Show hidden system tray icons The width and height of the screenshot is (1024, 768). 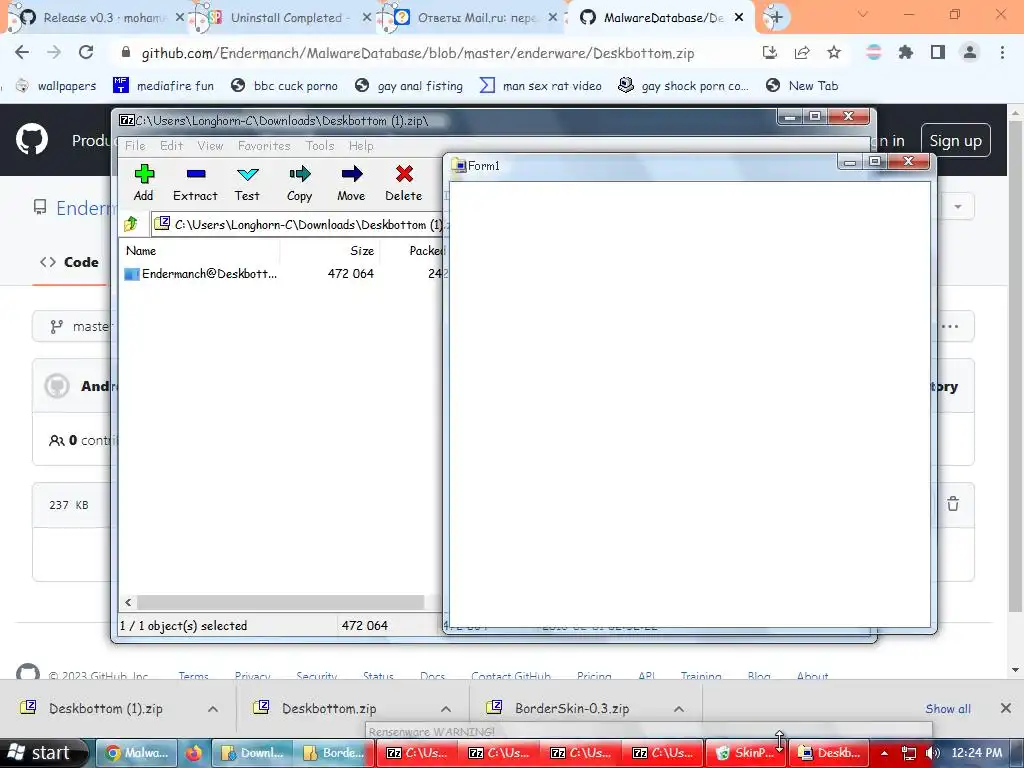[x=884, y=753]
